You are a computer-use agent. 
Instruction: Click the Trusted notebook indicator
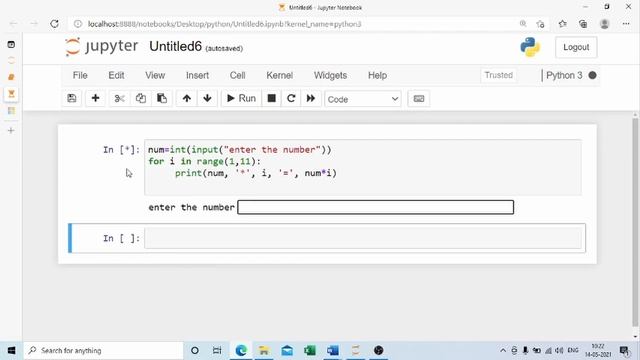click(x=498, y=75)
